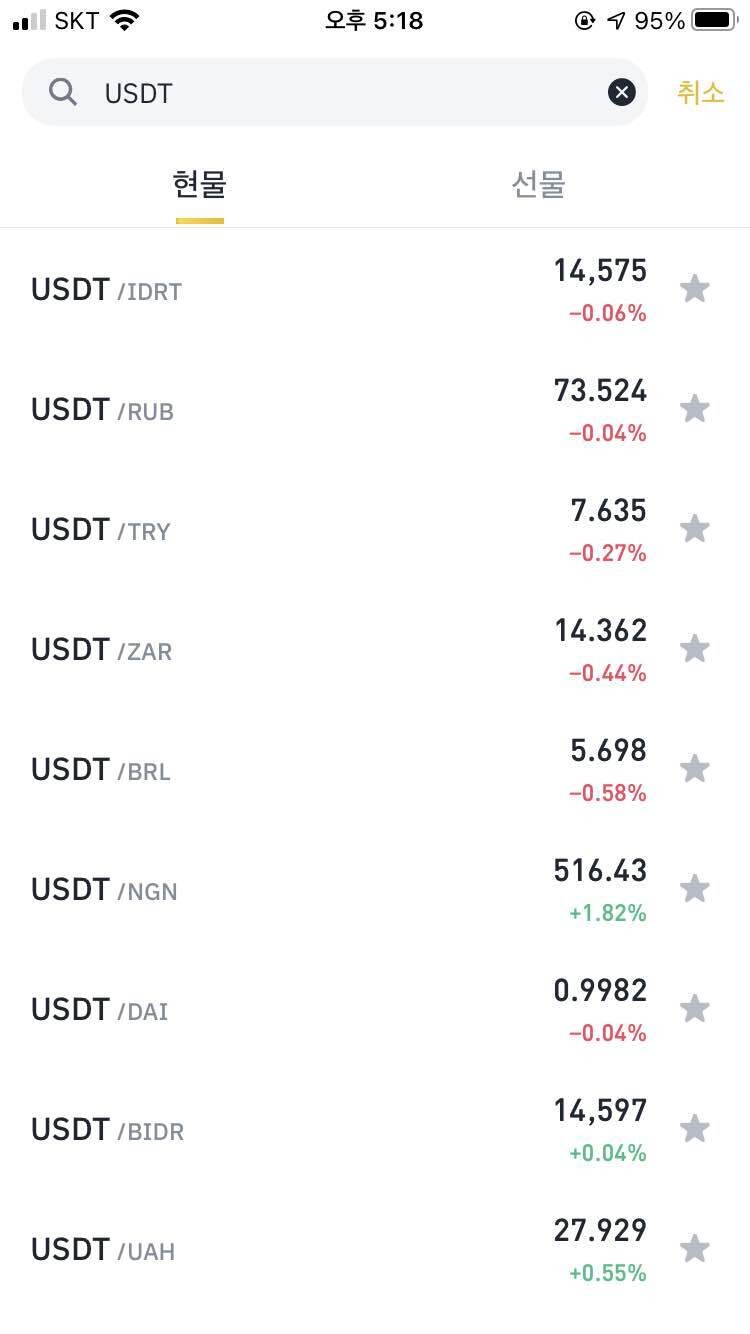
Task: Star the USDT/BIDR pair
Action: pyautogui.click(x=694, y=1129)
